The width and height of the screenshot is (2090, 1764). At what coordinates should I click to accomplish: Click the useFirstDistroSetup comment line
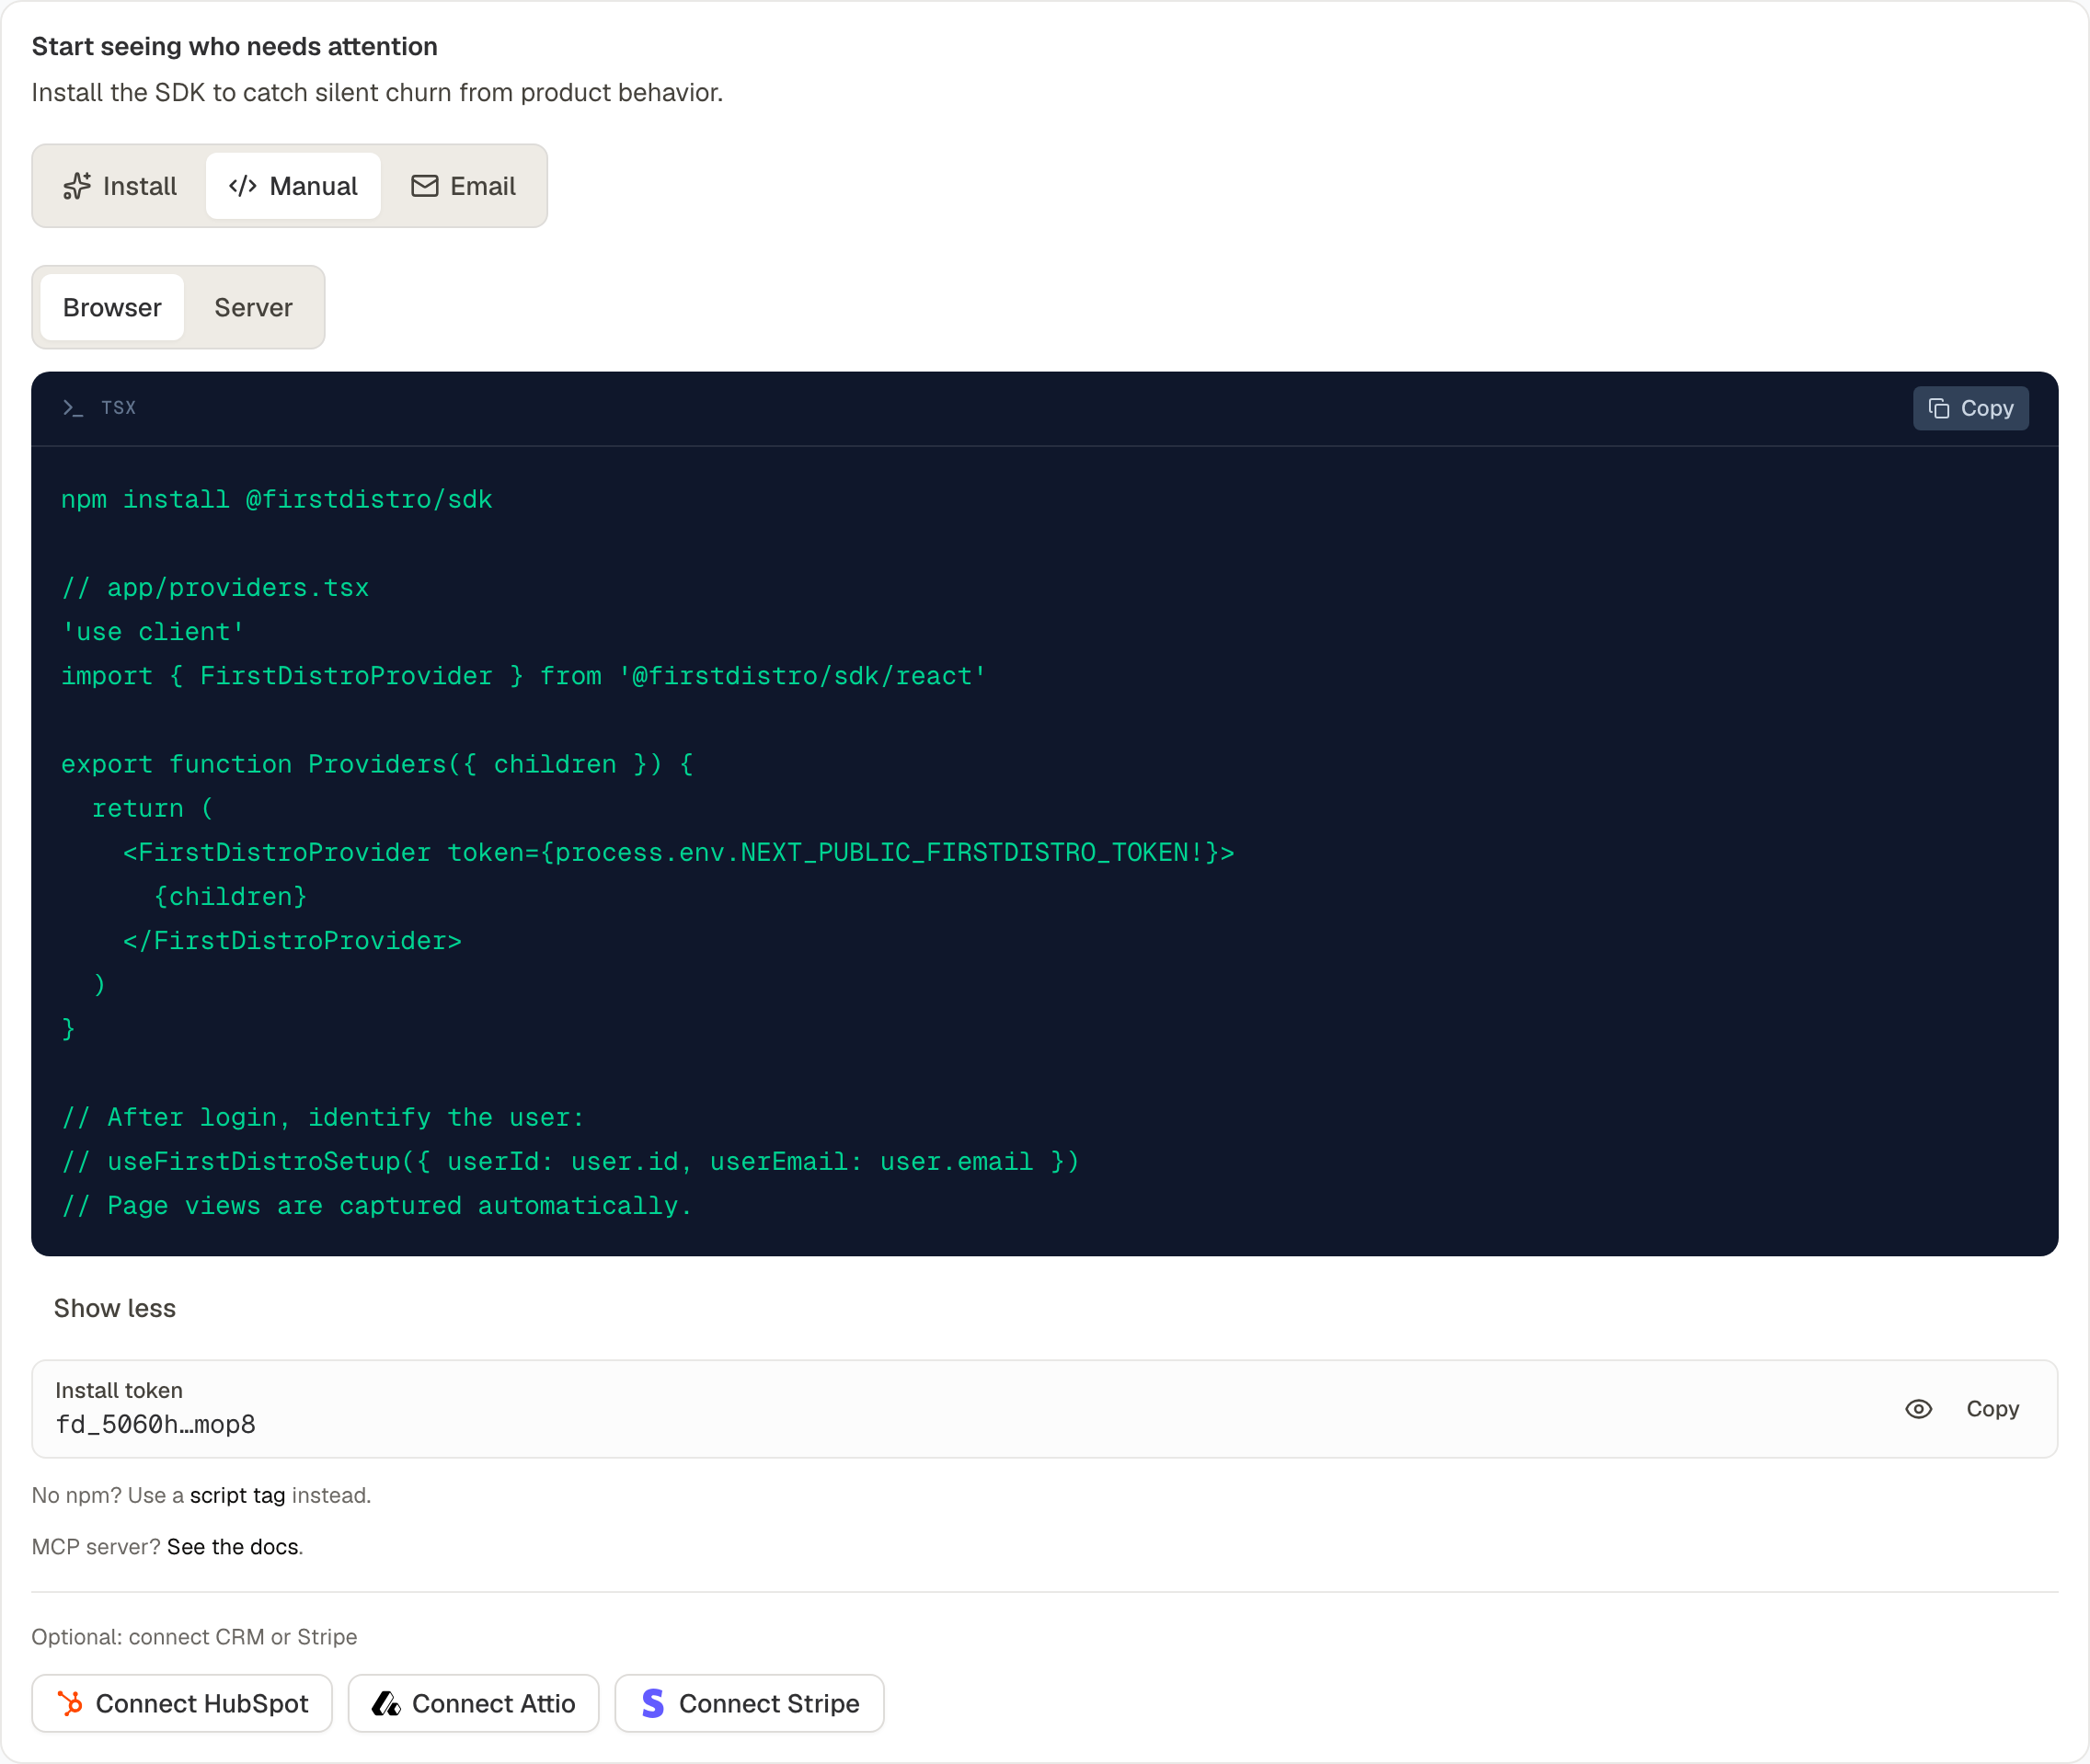click(x=571, y=1161)
